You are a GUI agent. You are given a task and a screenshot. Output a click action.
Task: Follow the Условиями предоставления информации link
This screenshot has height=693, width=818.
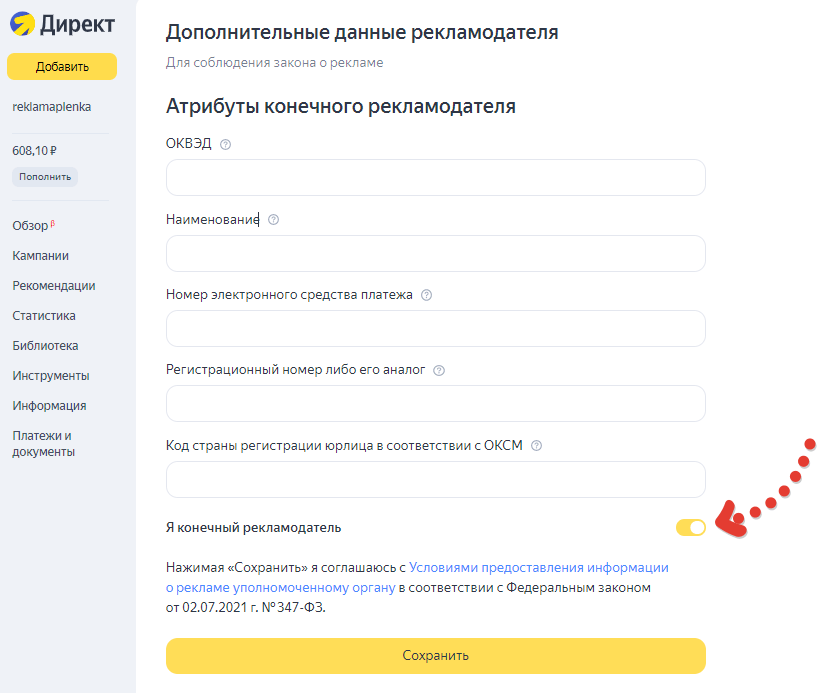(x=538, y=567)
